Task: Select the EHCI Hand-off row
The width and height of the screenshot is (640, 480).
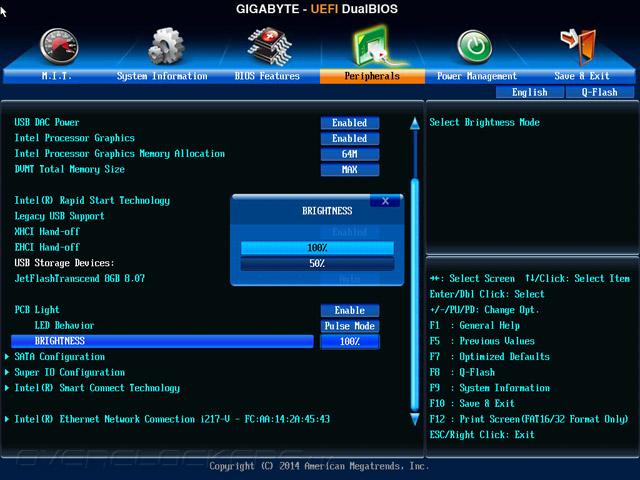Action: pos(47,247)
